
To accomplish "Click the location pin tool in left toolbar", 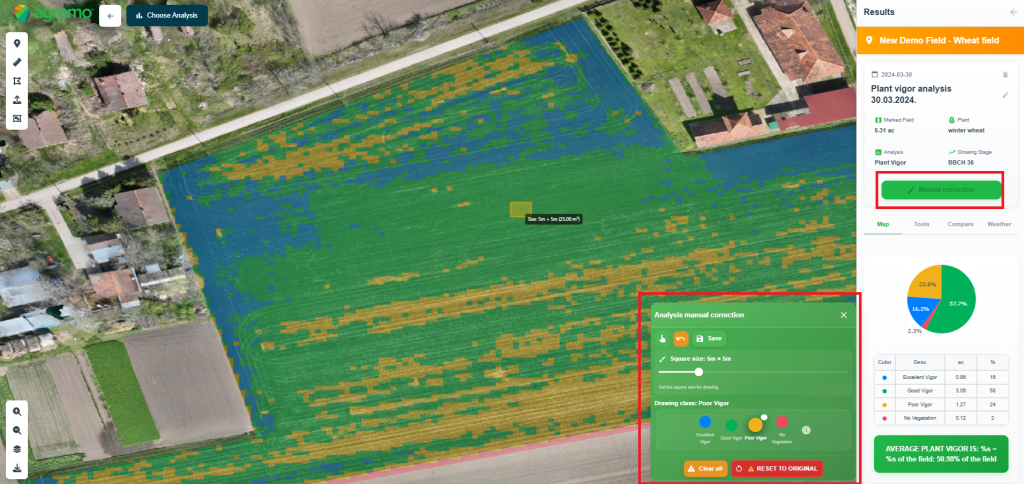I will [17, 43].
